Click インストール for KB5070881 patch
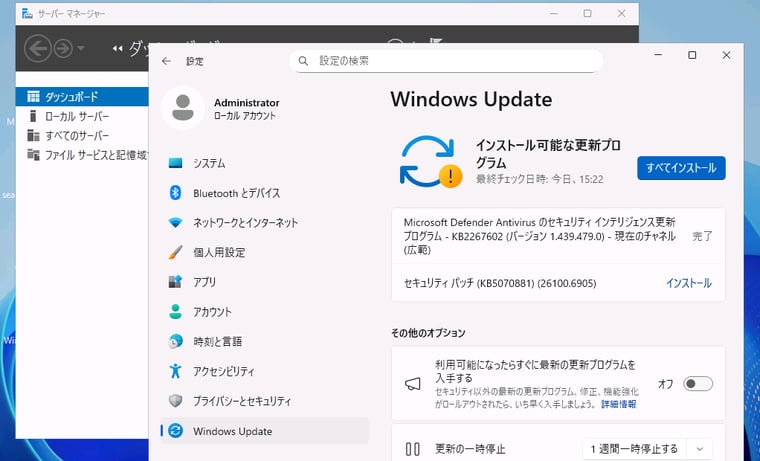The width and height of the screenshot is (760, 461). (688, 283)
